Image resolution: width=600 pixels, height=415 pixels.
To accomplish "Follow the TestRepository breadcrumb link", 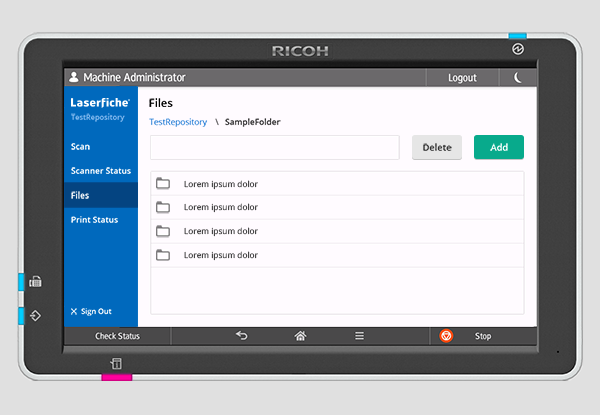I will (178, 122).
